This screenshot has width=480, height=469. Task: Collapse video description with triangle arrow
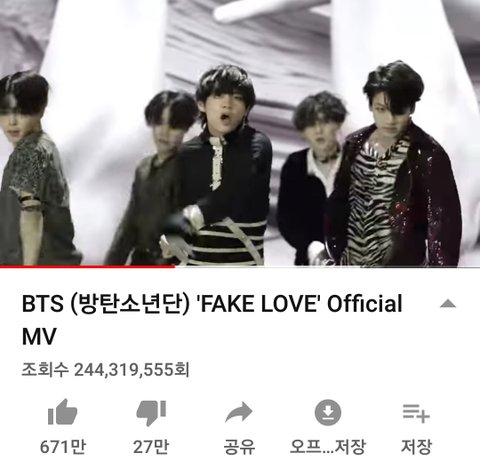click(448, 303)
